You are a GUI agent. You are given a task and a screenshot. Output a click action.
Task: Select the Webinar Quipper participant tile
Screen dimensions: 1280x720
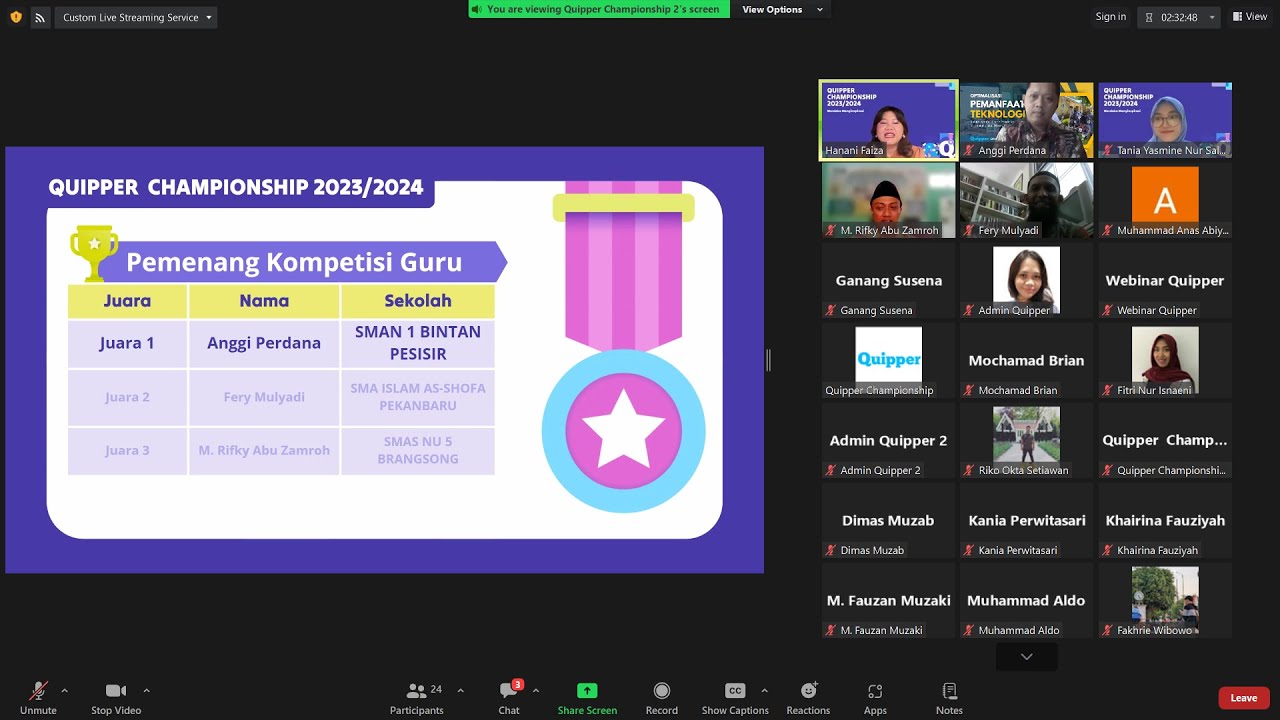point(1165,280)
